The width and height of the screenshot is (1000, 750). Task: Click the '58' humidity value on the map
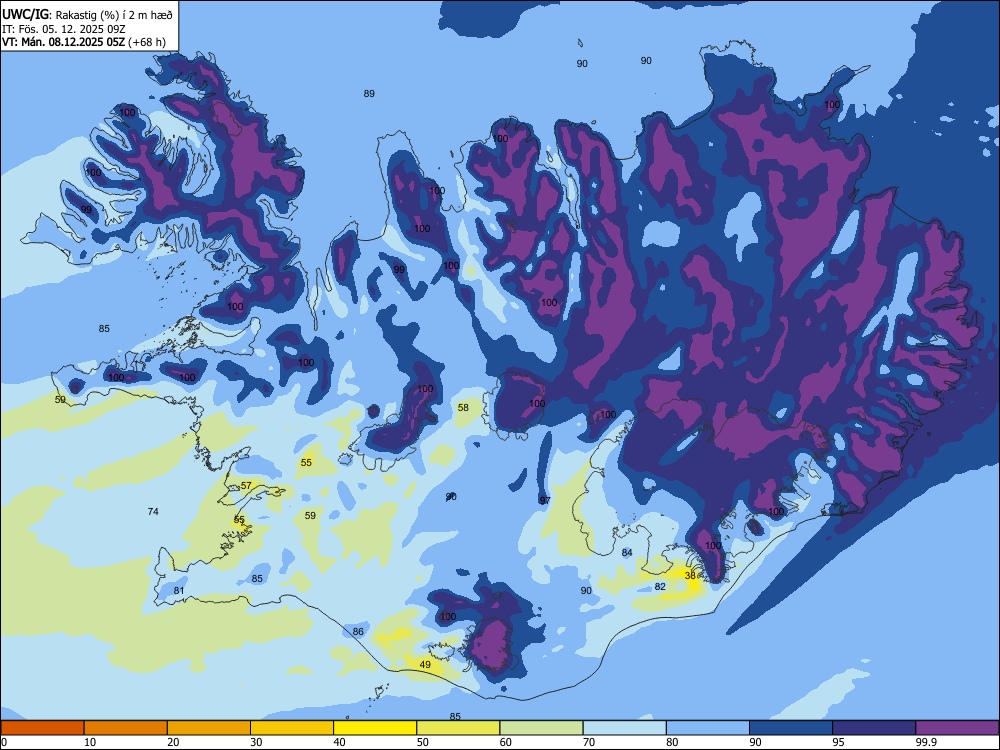click(x=463, y=408)
